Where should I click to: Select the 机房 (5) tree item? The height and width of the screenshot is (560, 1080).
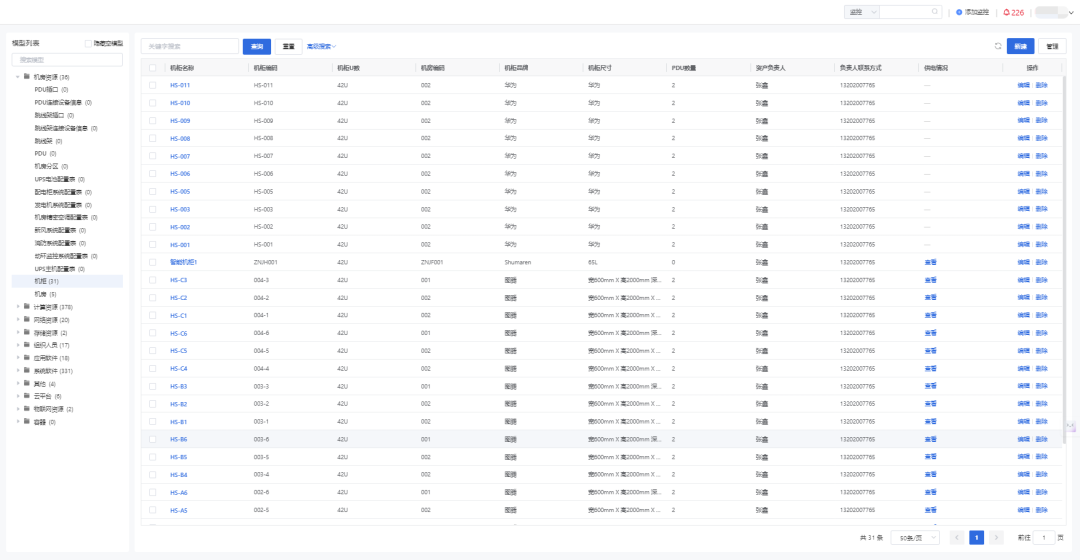(x=45, y=294)
